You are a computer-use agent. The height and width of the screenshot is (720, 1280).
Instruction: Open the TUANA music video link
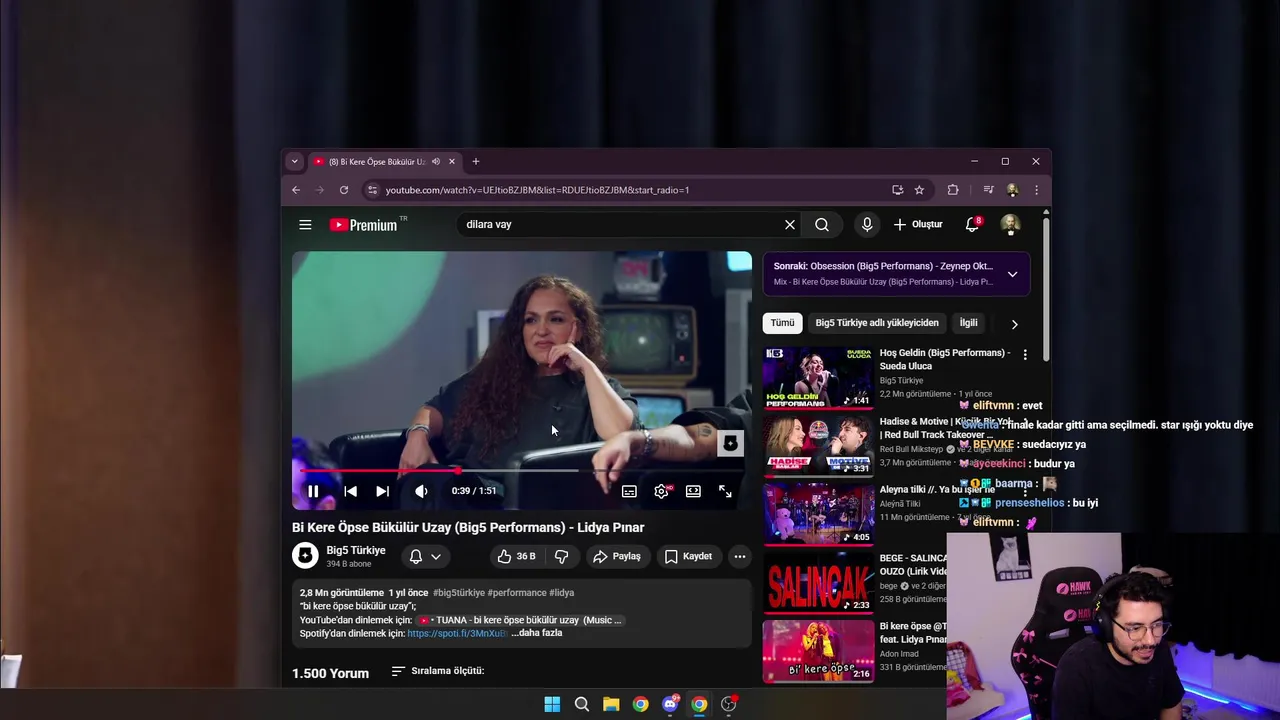tap(519, 620)
